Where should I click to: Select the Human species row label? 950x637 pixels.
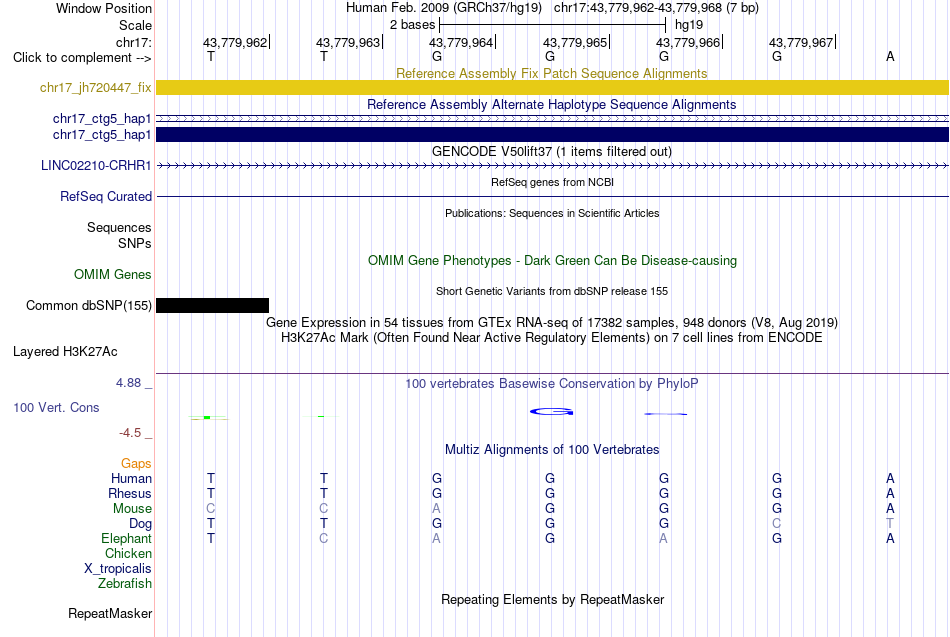click(x=131, y=479)
